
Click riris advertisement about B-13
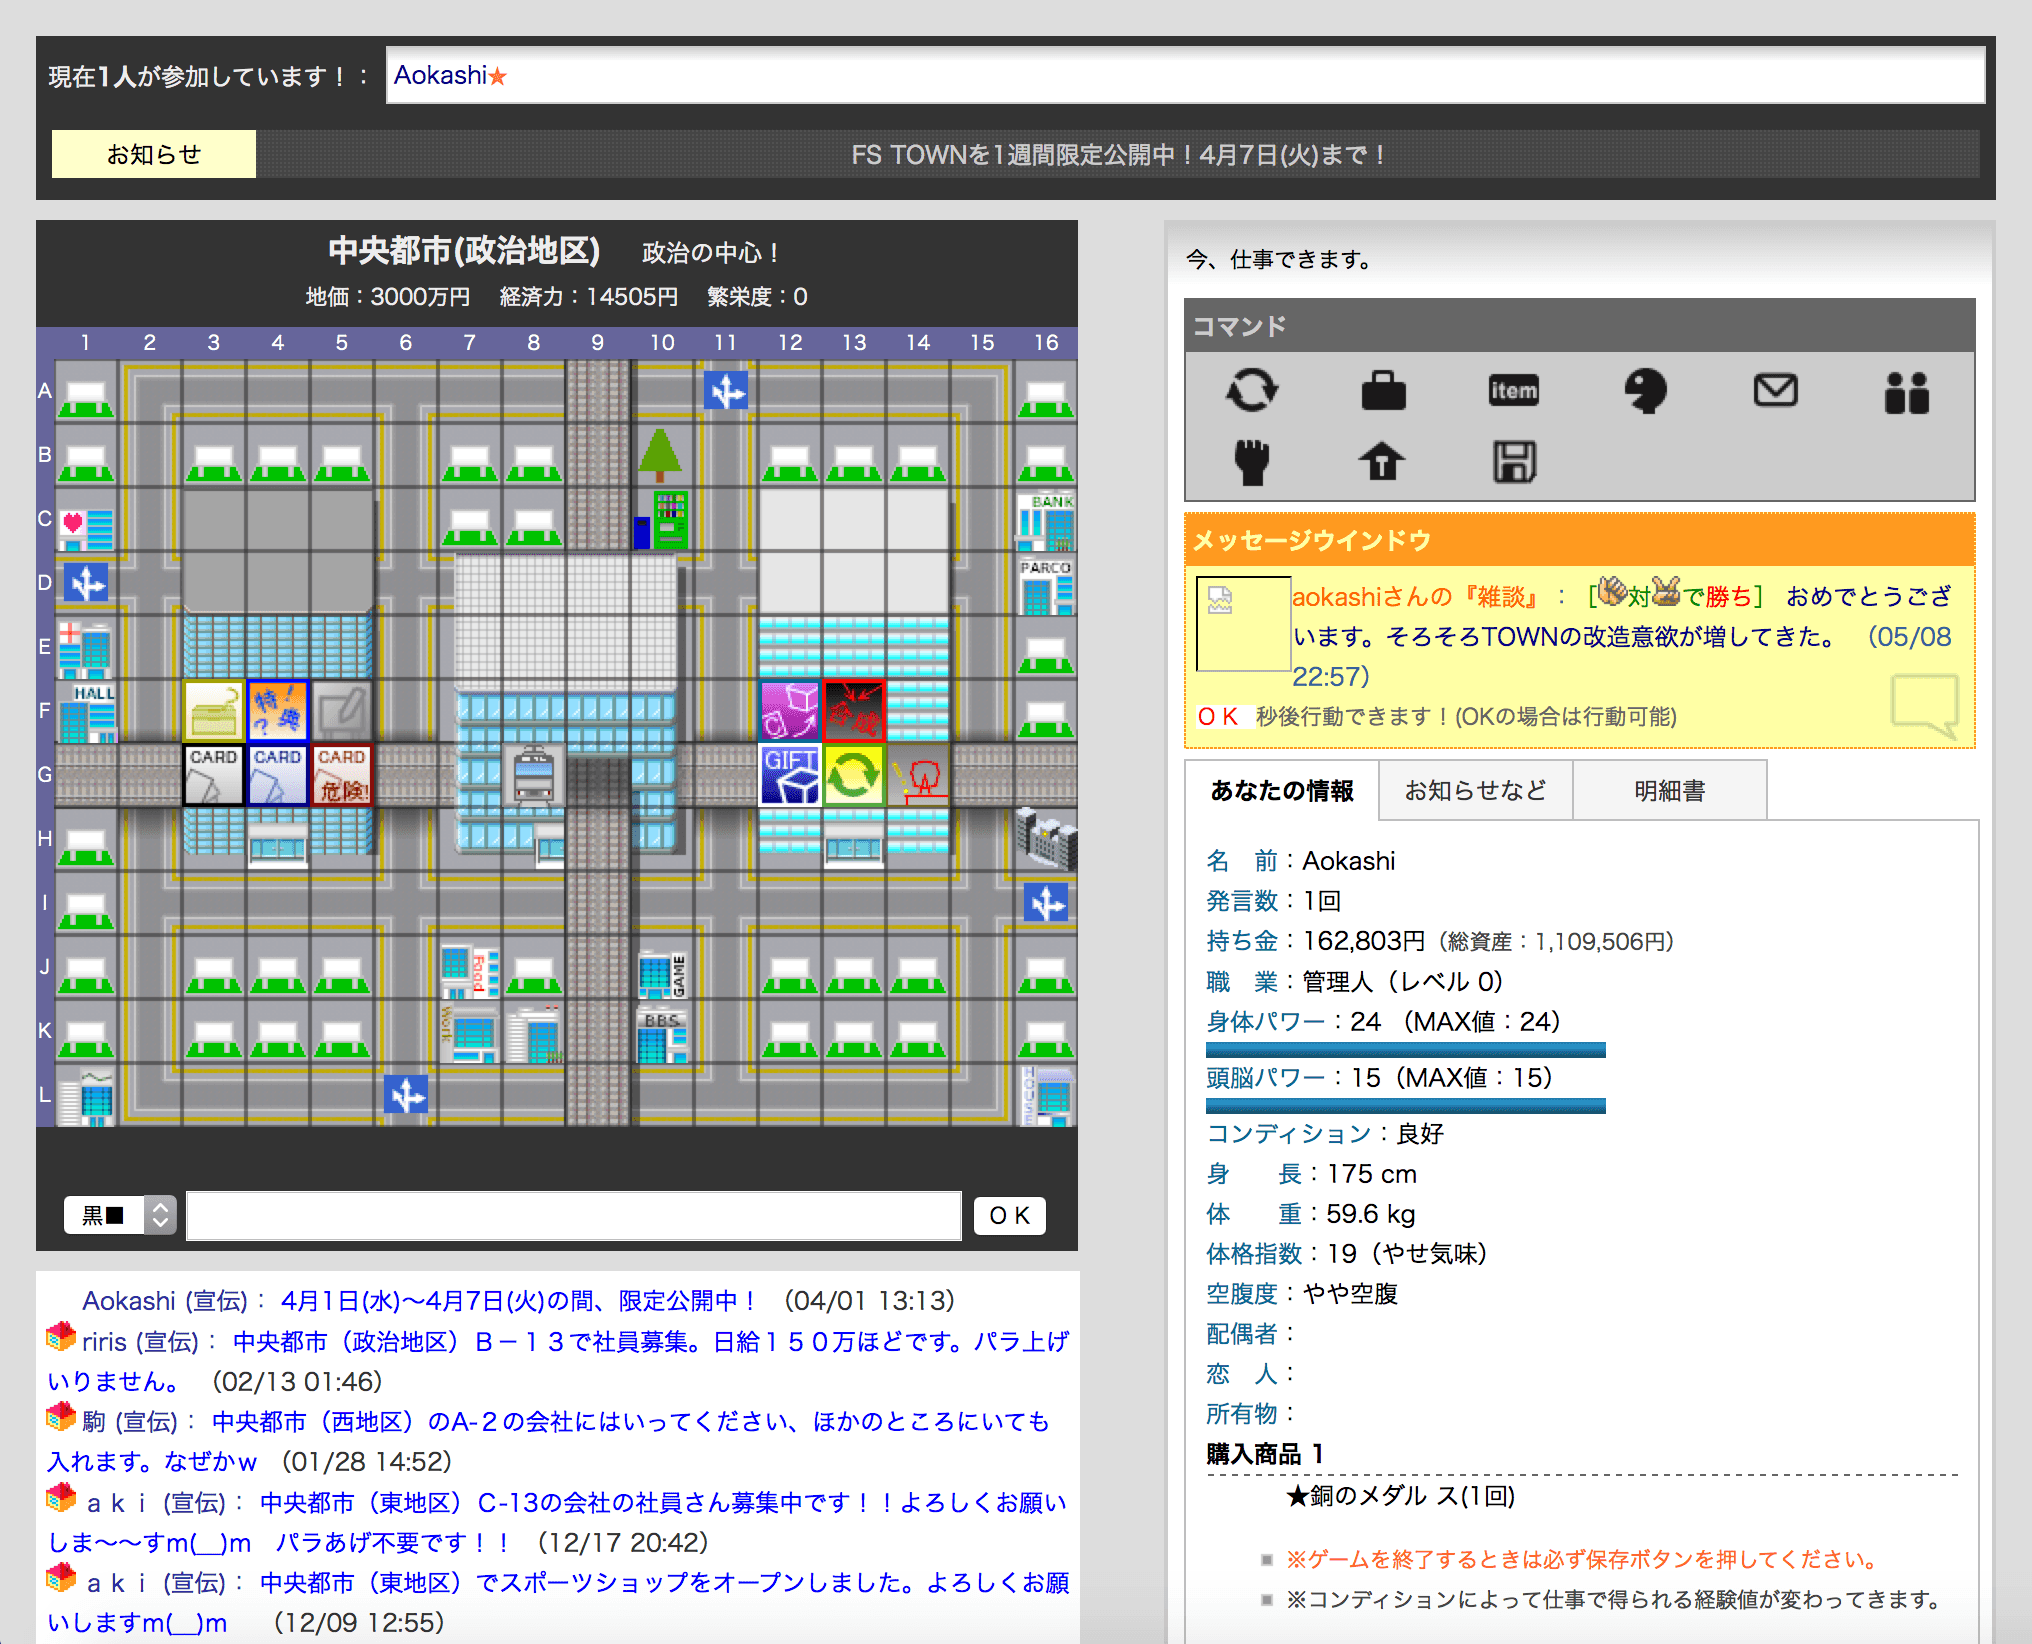pyautogui.click(x=558, y=1361)
